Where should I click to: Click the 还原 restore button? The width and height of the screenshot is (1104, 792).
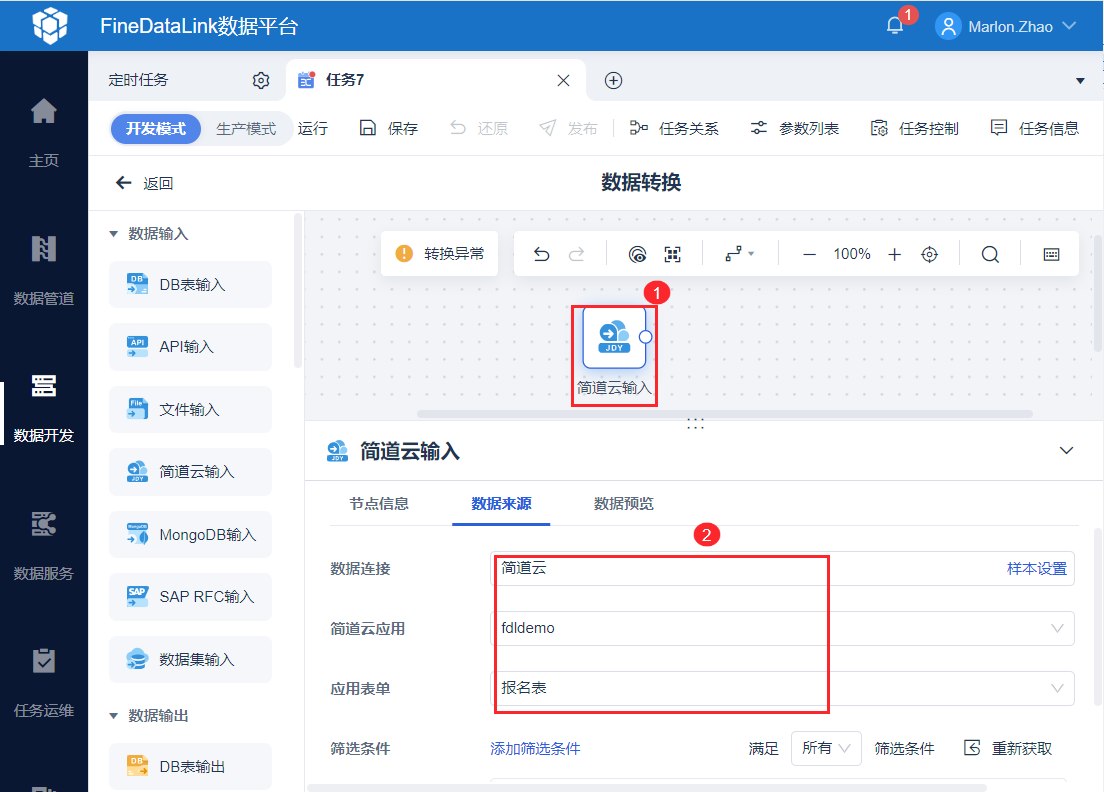pyautogui.click(x=479, y=128)
